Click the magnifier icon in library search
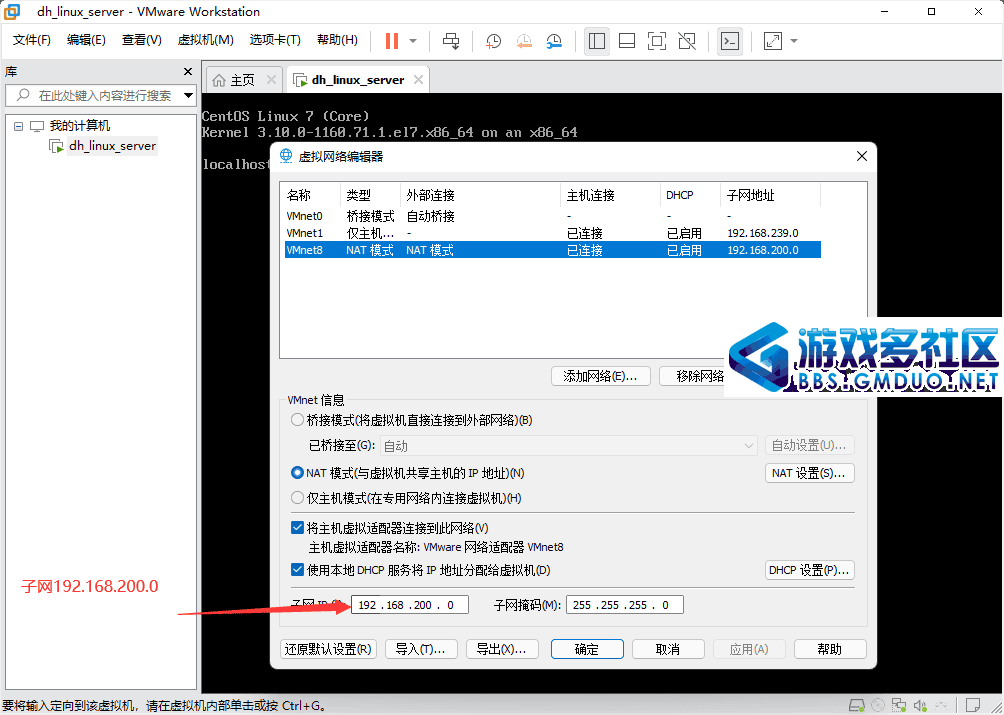Viewport: 1004px width, 715px height. 23,95
